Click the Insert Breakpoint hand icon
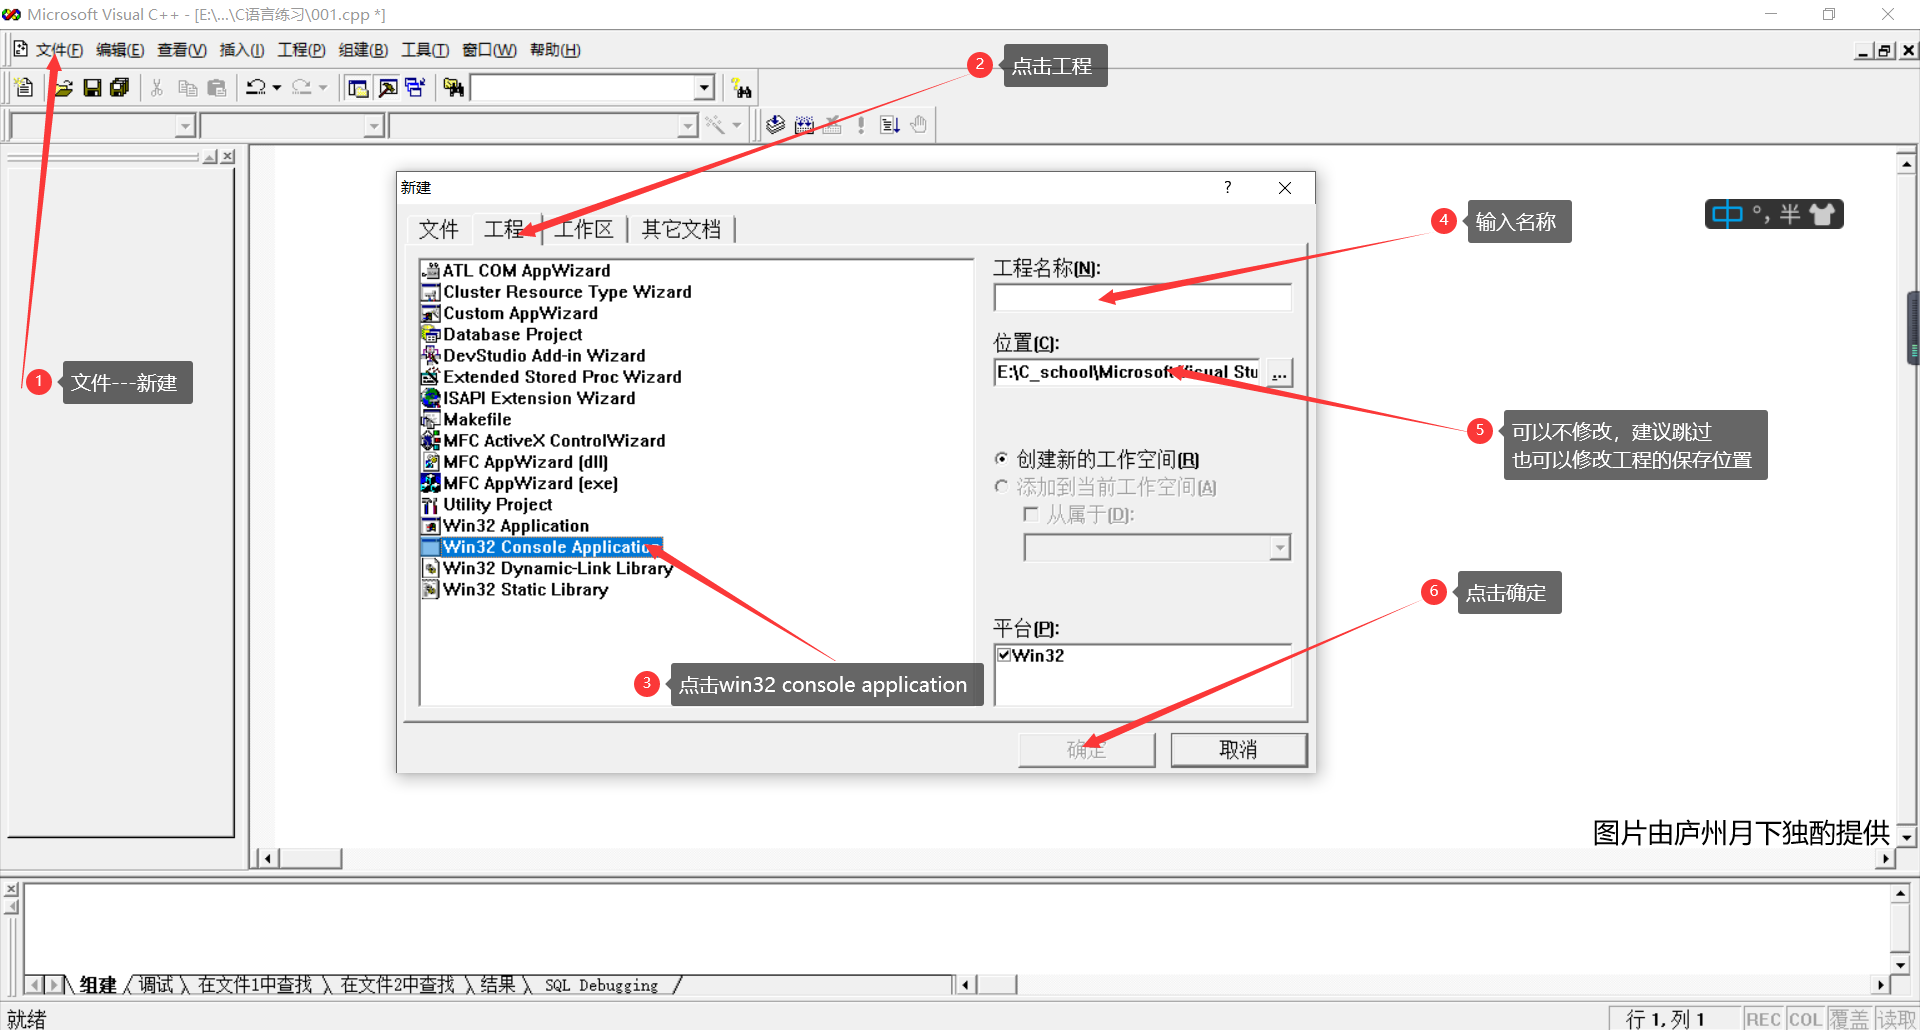Viewport: 1920px width, 1030px height. 918,125
